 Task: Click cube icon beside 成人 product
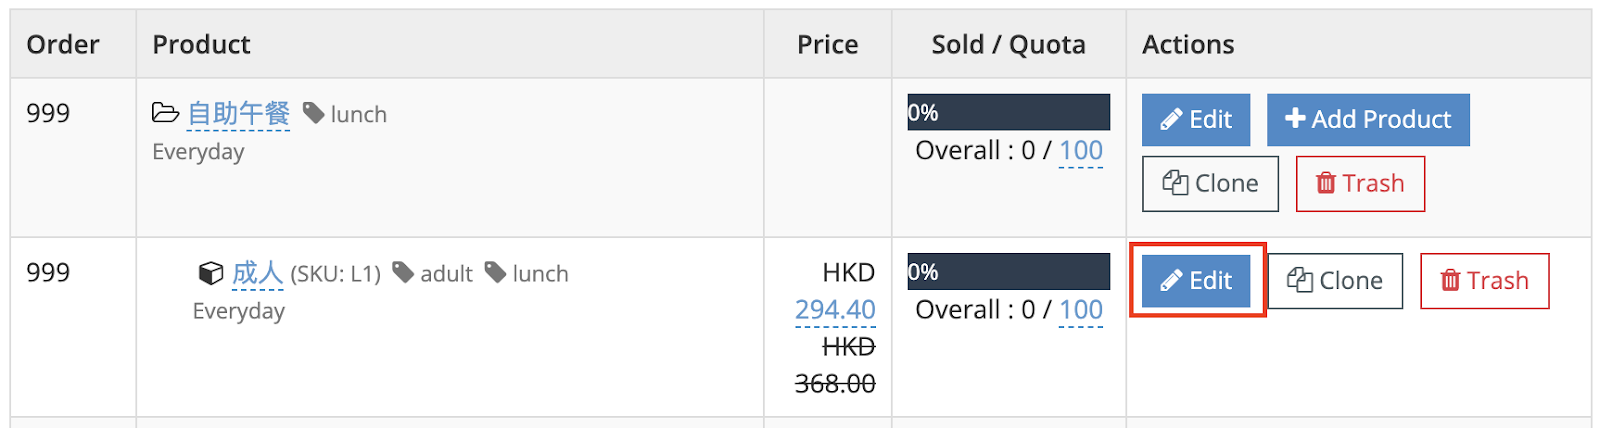coord(211,273)
